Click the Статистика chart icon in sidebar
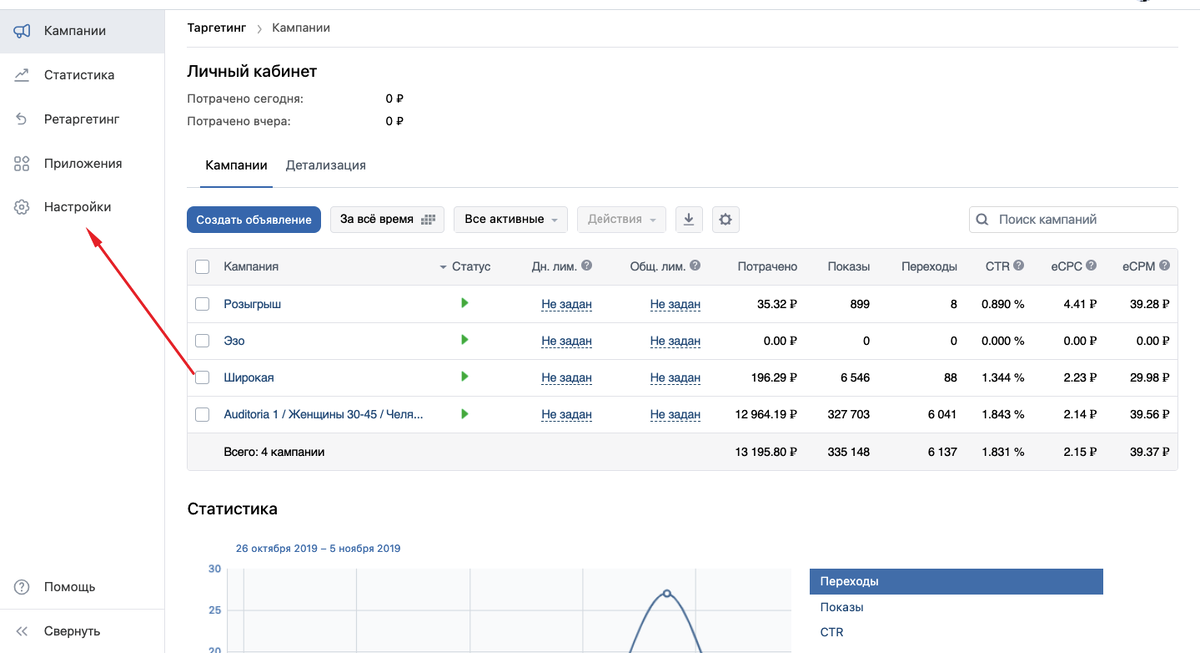 (x=21, y=75)
